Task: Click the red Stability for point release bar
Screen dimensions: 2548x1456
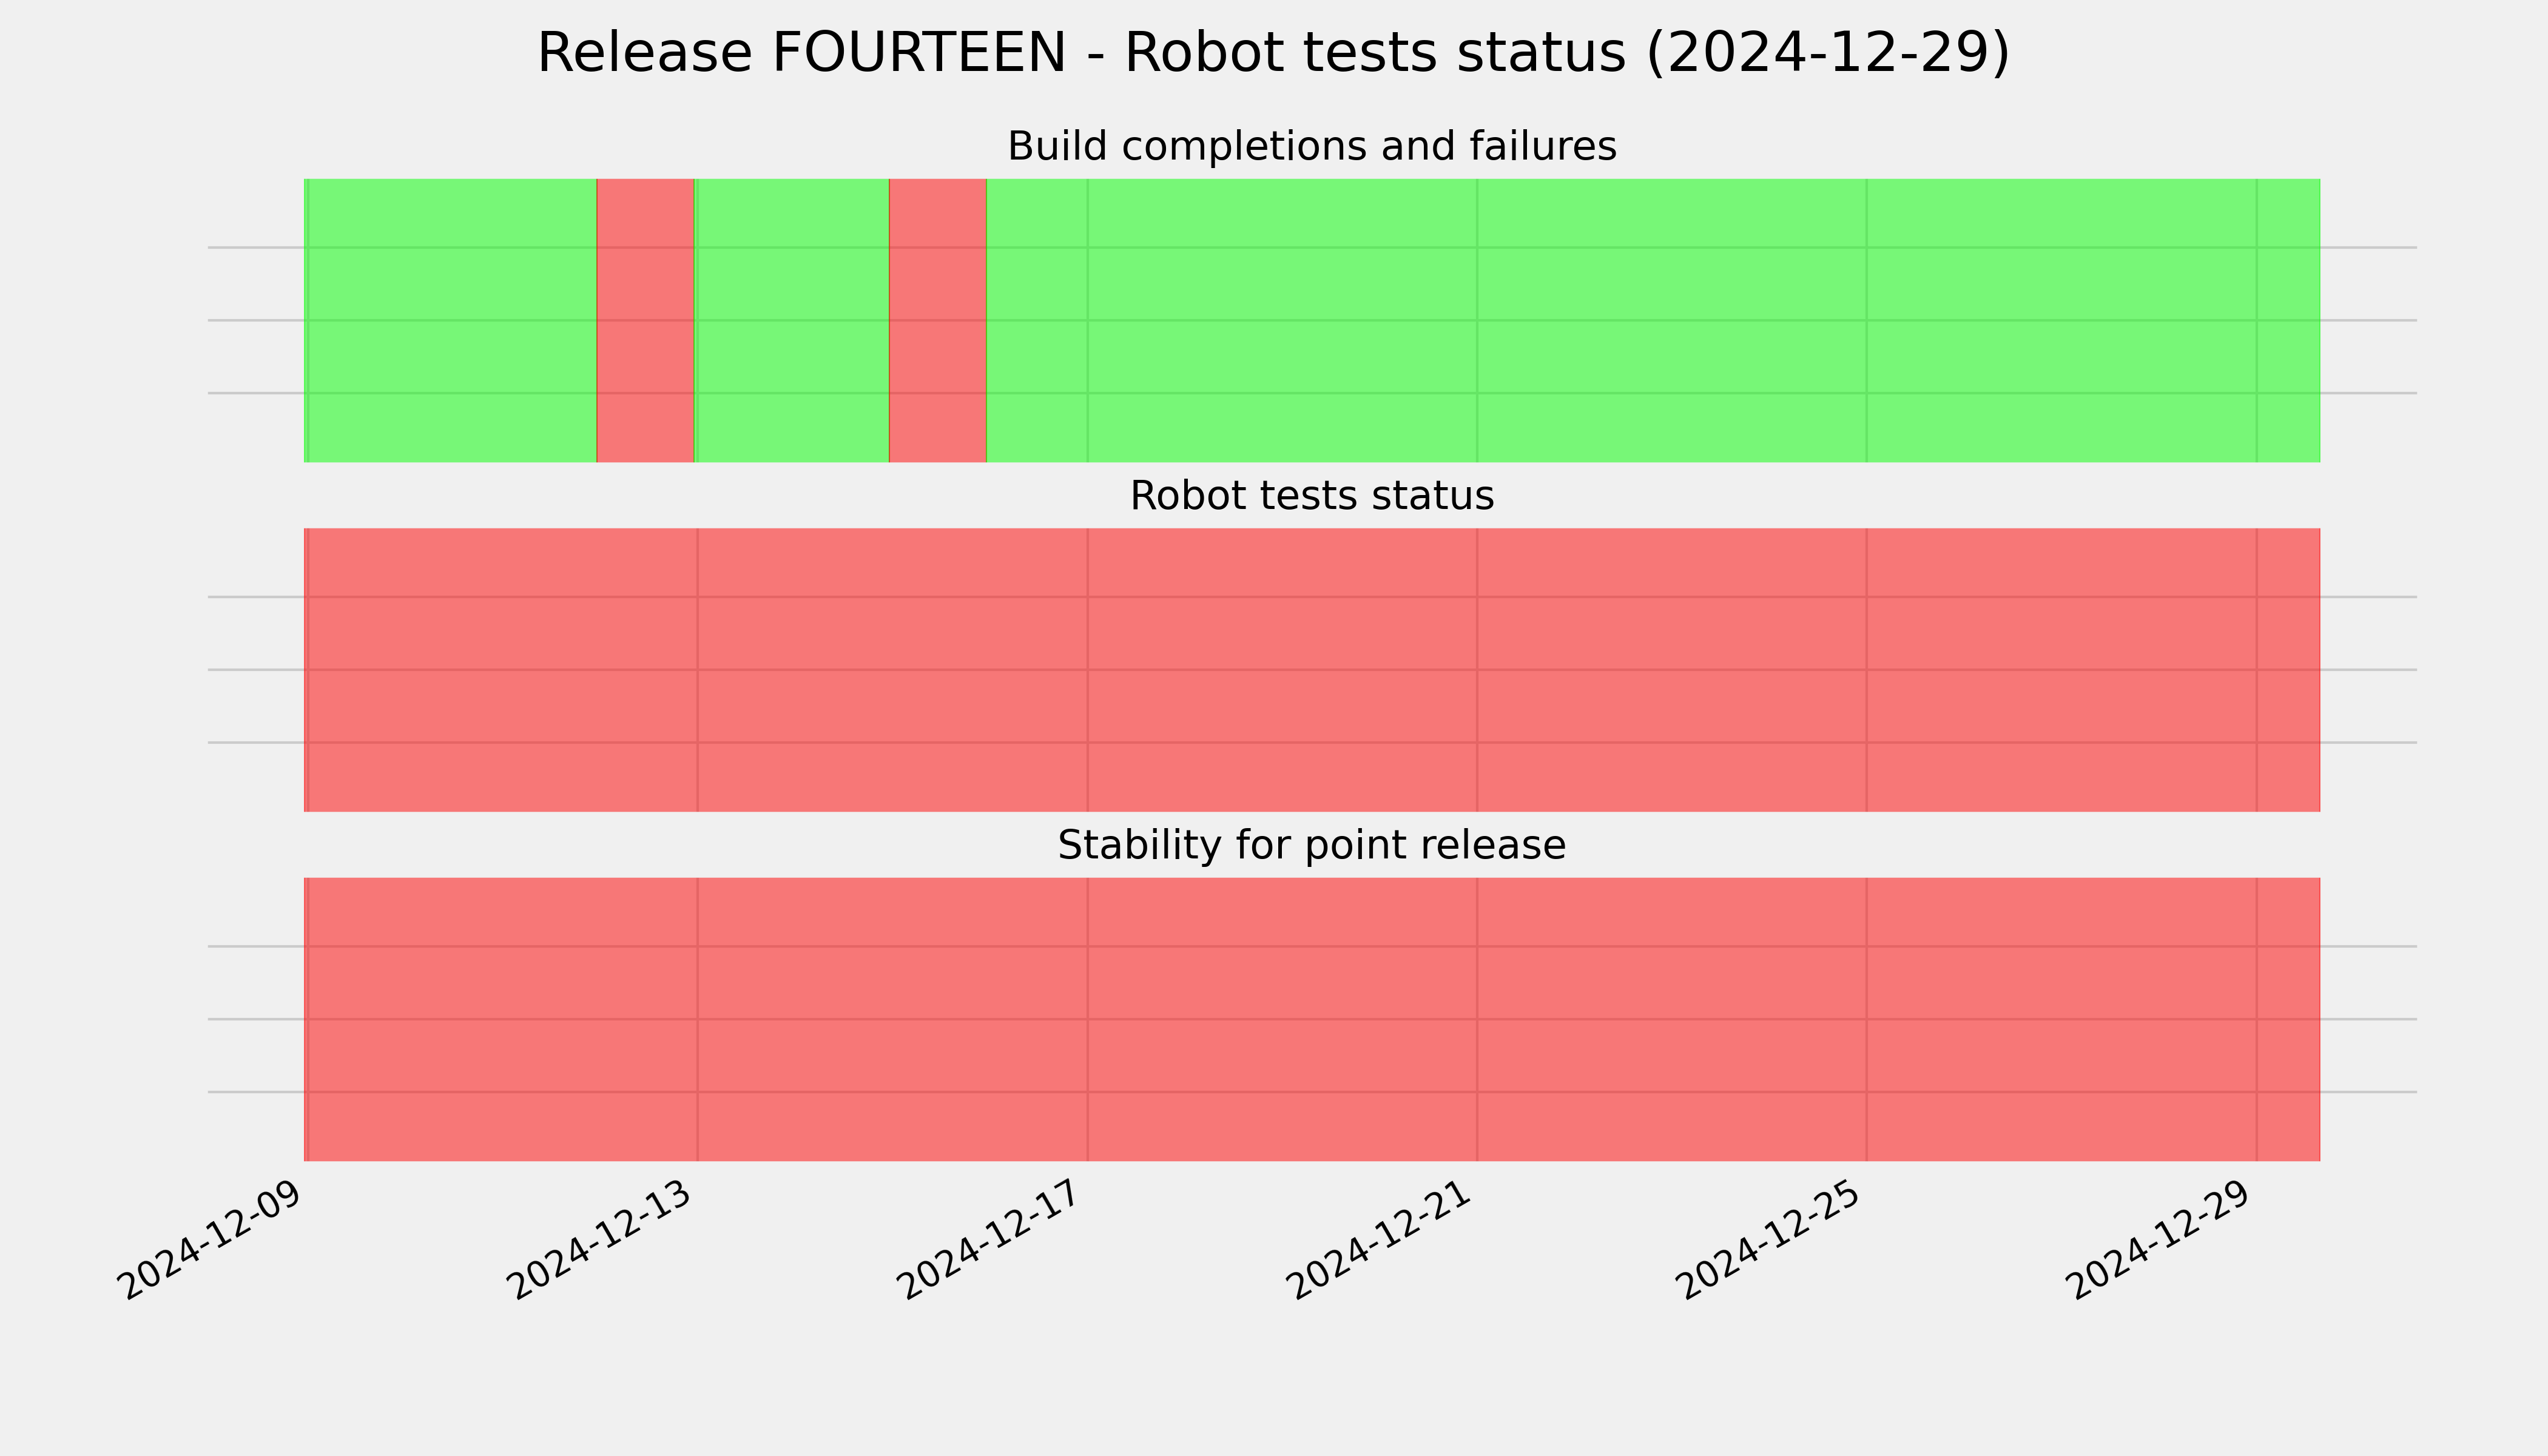Action: click(x=1312, y=1019)
